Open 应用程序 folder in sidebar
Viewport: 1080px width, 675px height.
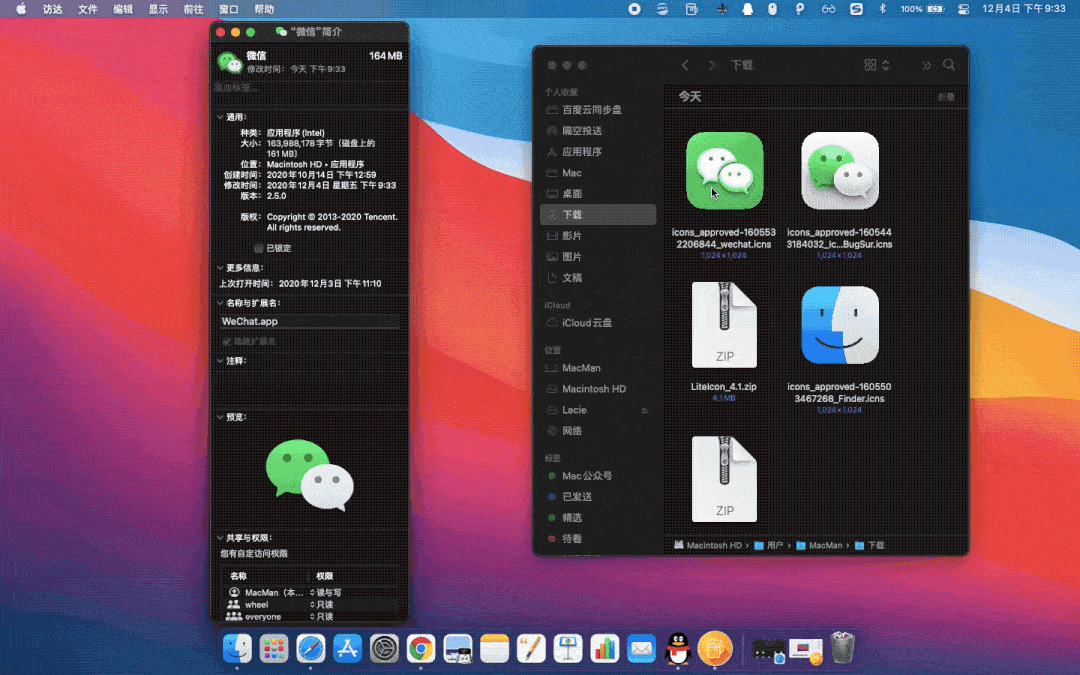(581, 152)
